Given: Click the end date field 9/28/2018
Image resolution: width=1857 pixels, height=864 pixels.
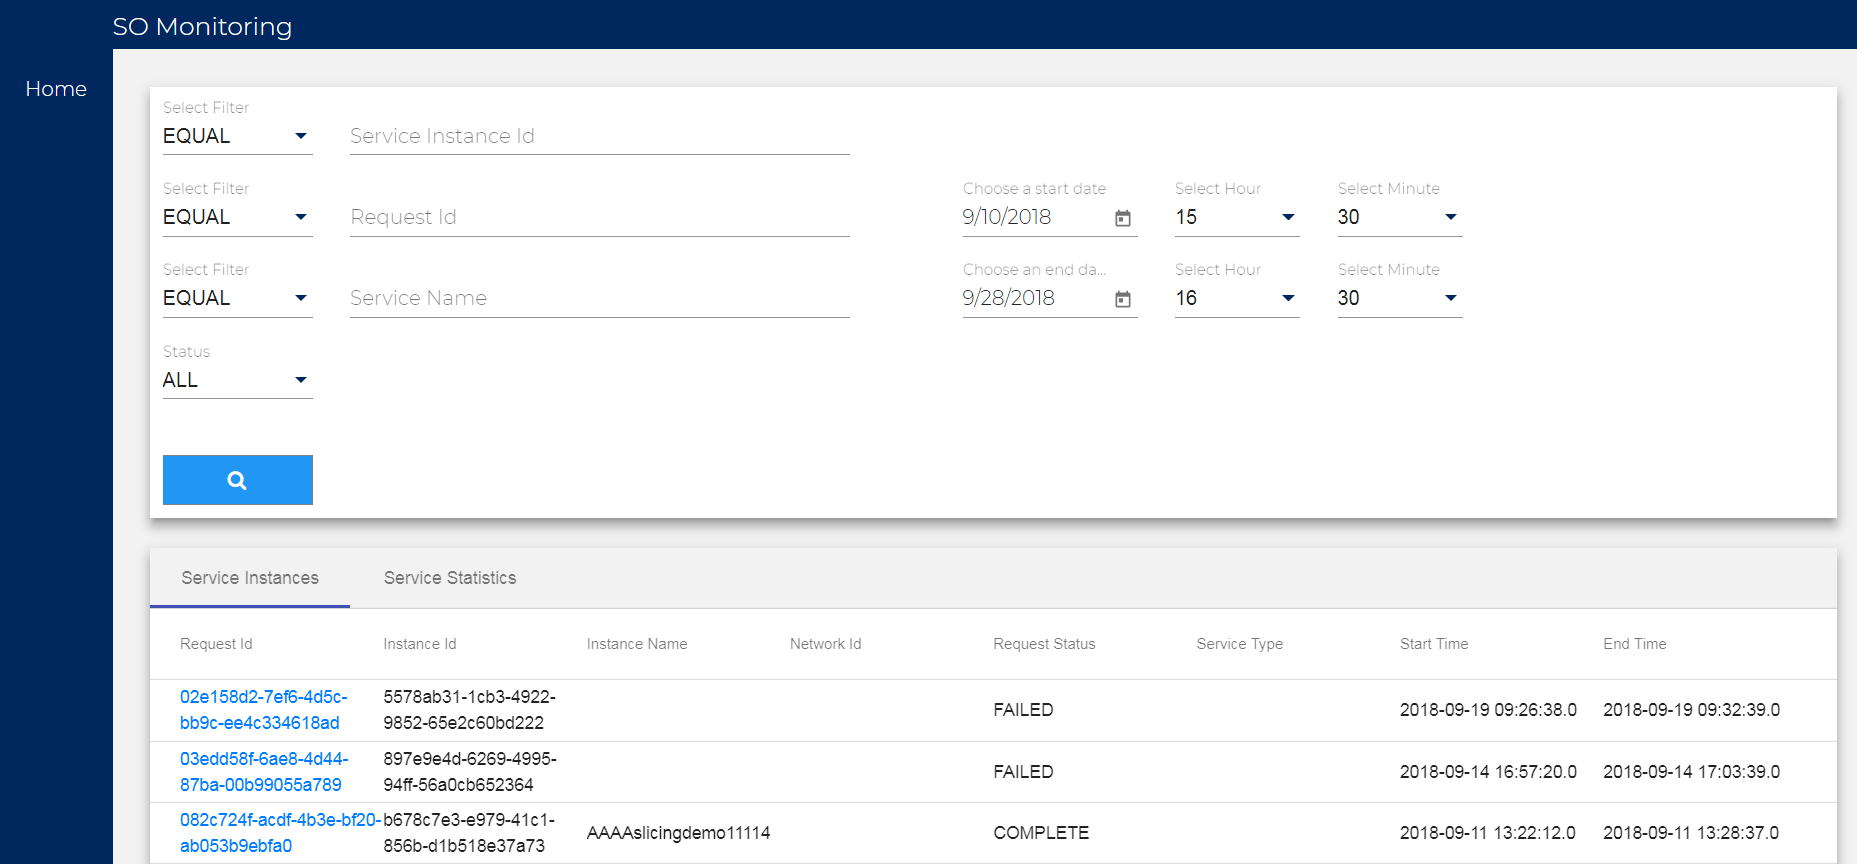Looking at the screenshot, I should click(x=1035, y=298).
